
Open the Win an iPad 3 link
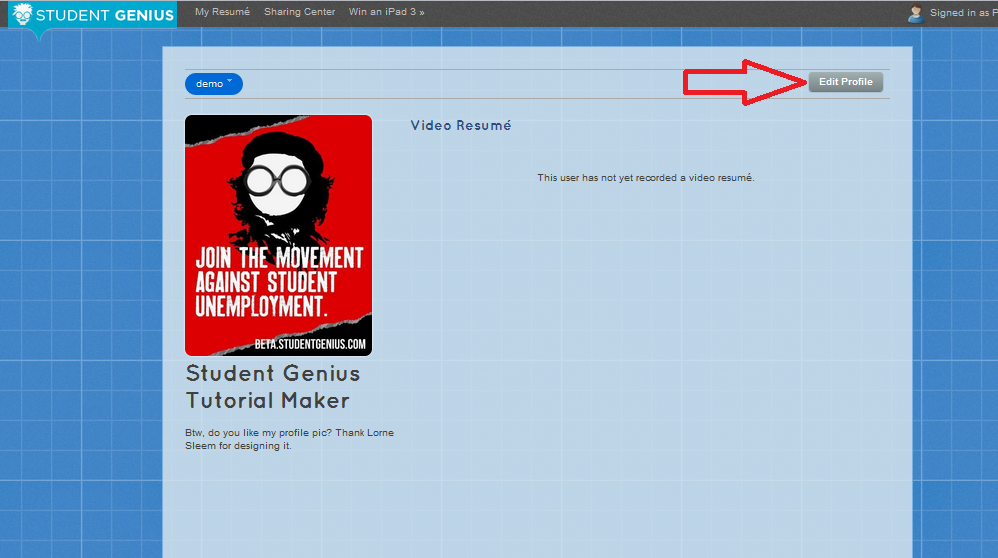(x=386, y=12)
